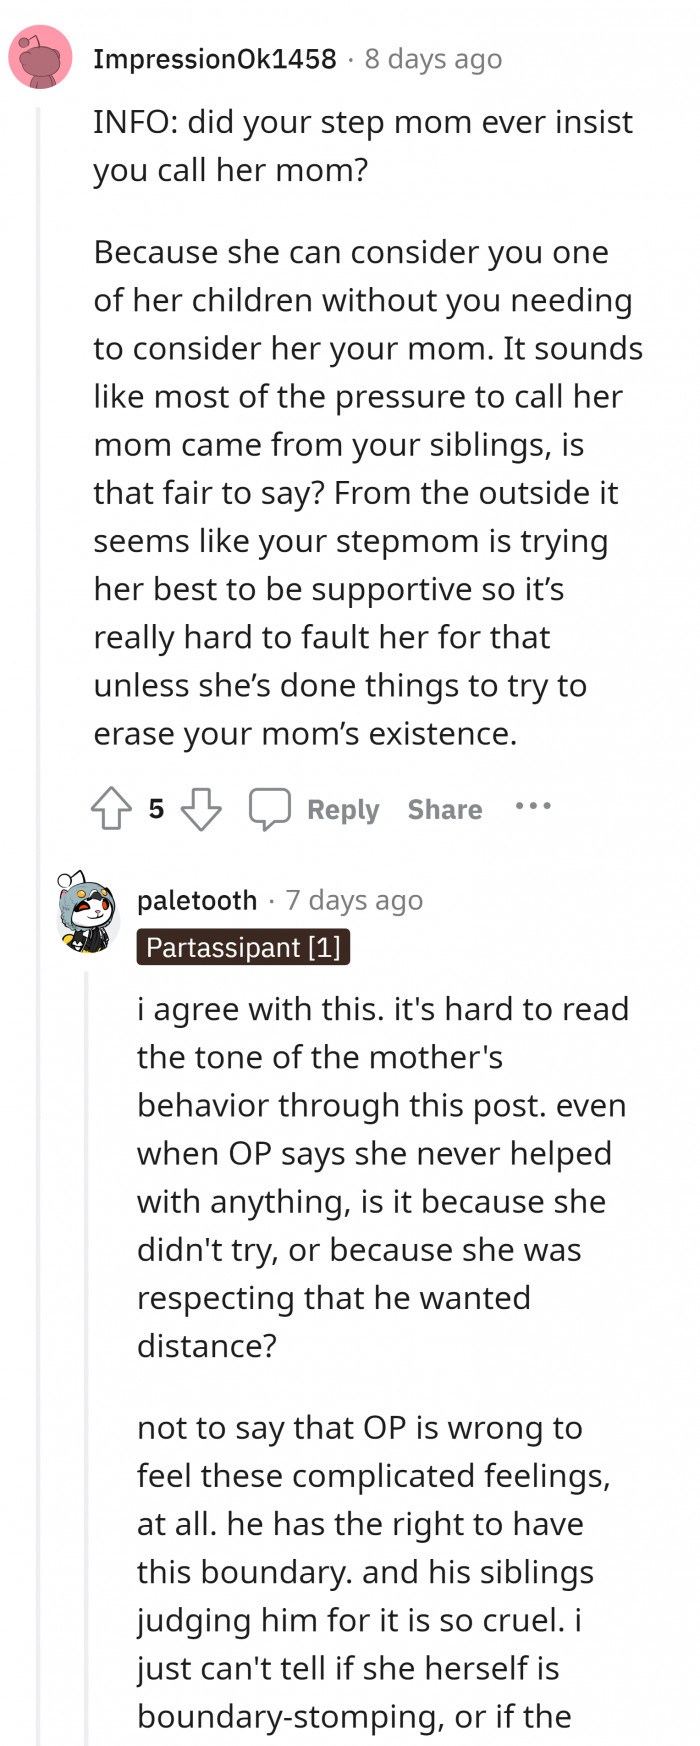Image resolution: width=700 pixels, height=1746 pixels.
Task: Click the Partassipant [1] flair badge
Action: pyautogui.click(x=243, y=947)
